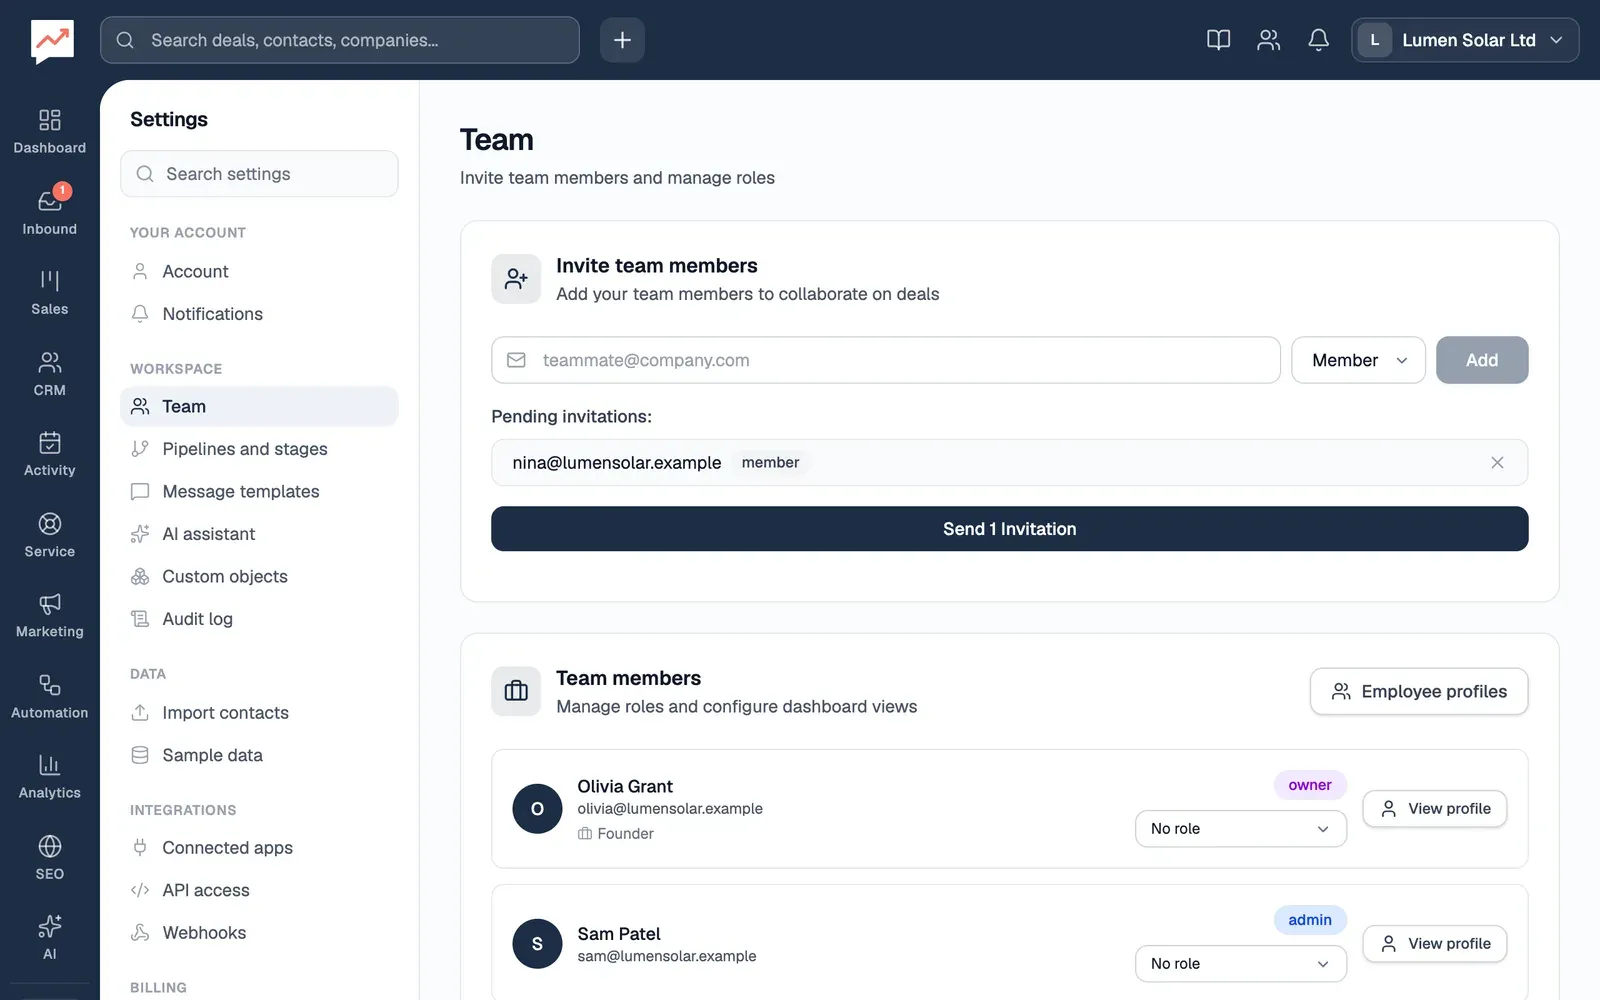Open the Automation section
The image size is (1600, 1000).
point(49,696)
